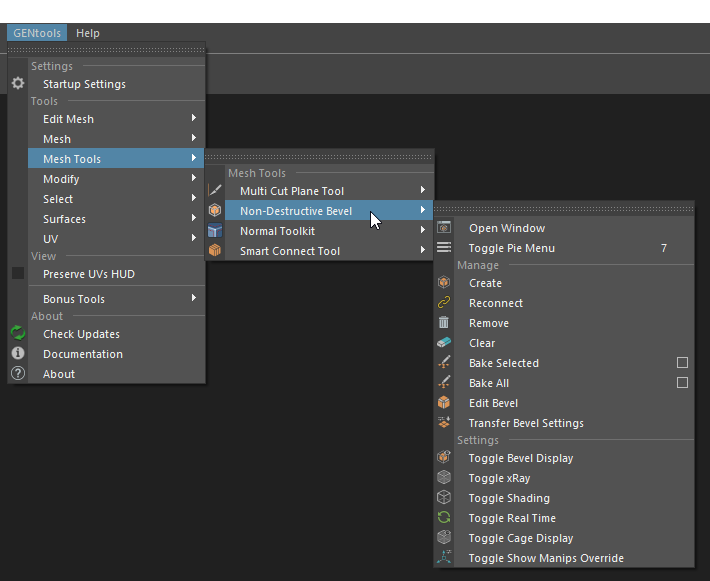This screenshot has width=710, height=581.
Task: Expand the Smart Connect Tool submenu arrow
Action: click(x=423, y=251)
